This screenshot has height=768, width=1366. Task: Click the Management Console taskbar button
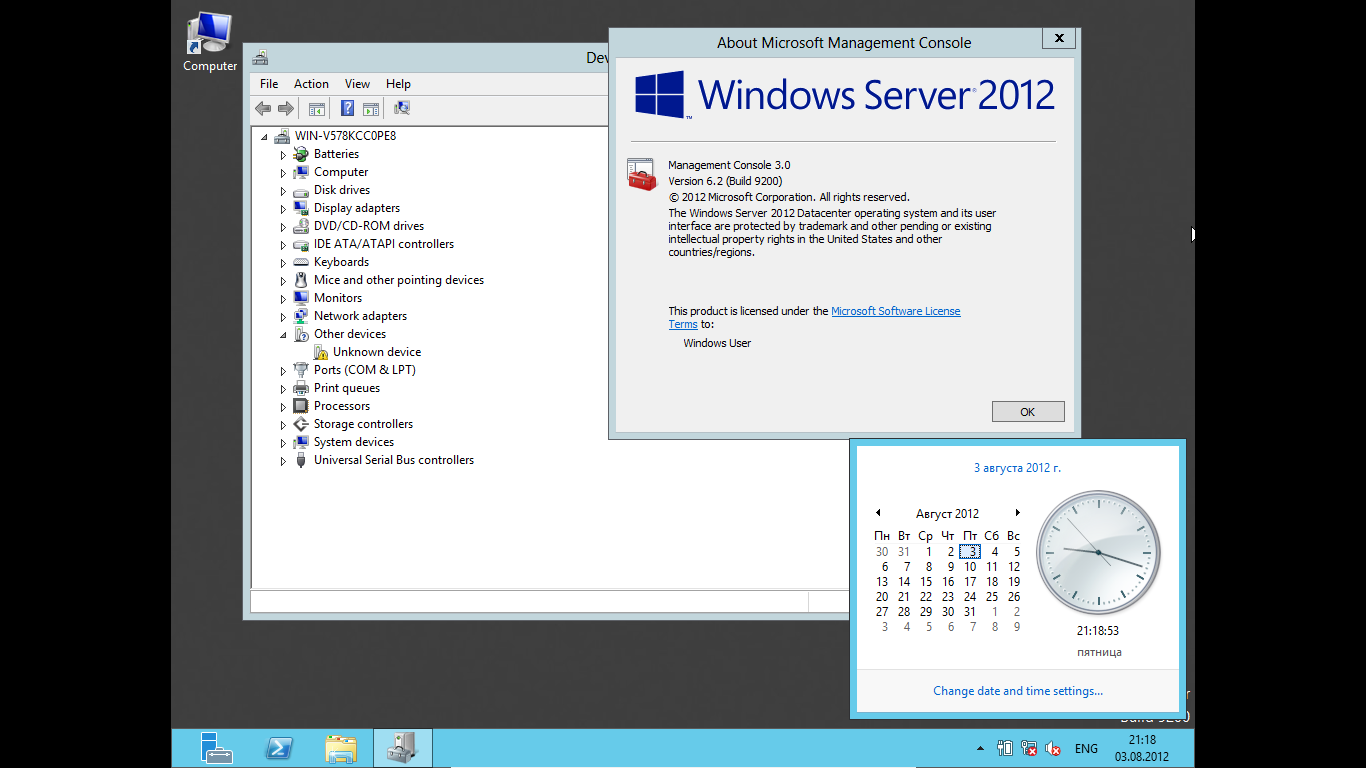[403, 748]
